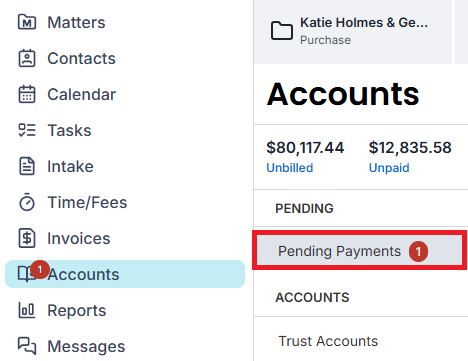The height and width of the screenshot is (361, 468).
Task: Click the red badge on Pending Payments
Action: (x=418, y=251)
